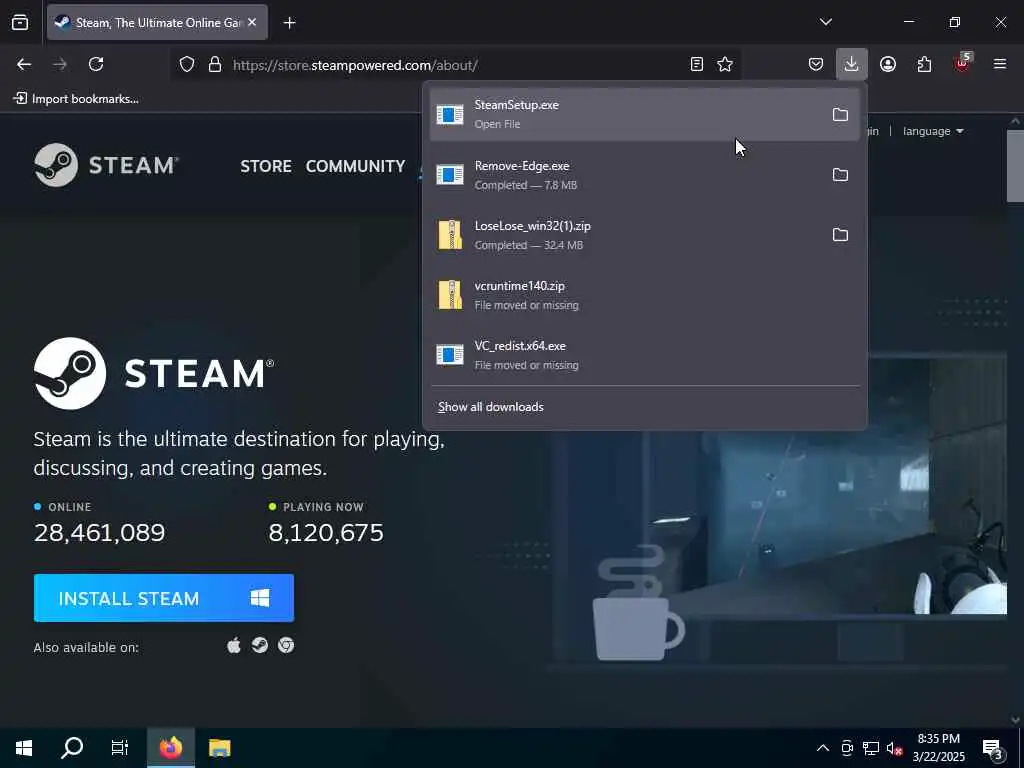This screenshot has height=768, width=1024.
Task: View site security padlock info
Action: coord(215,65)
